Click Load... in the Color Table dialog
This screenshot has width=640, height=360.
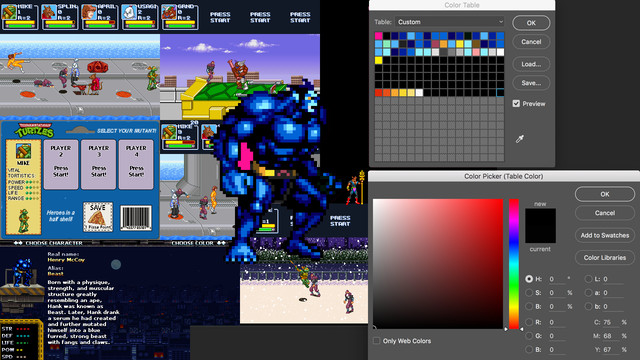[531, 64]
